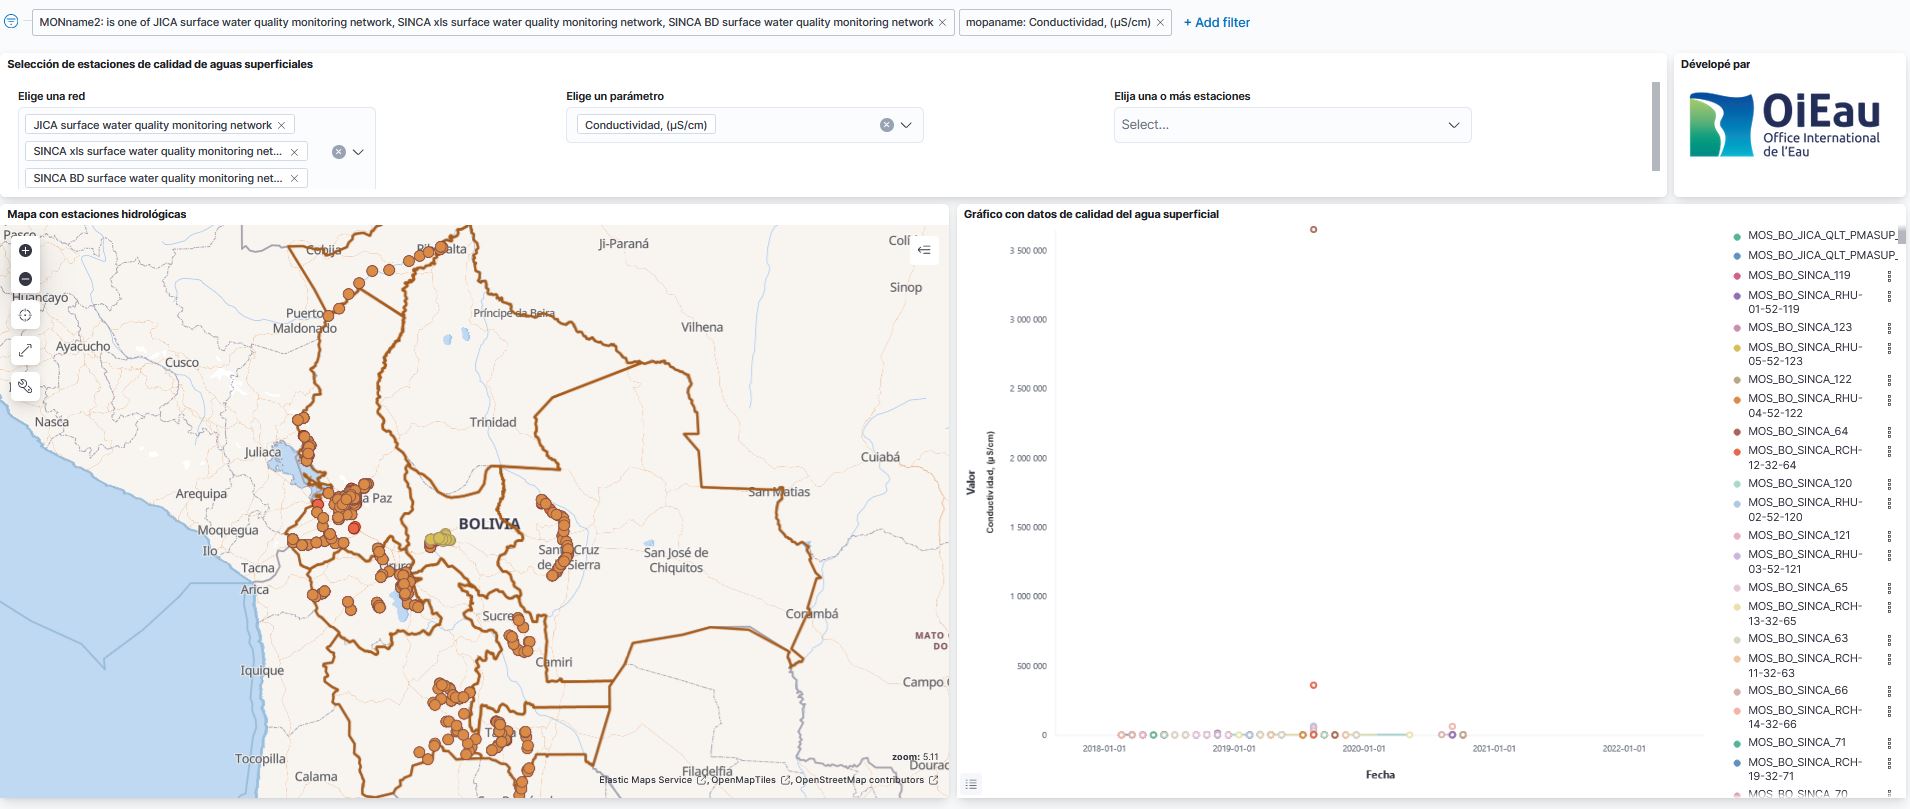The height and width of the screenshot is (809, 1910).
Task: Open options for MOS_BO_SINCA_64 legend item
Action: tap(1889, 432)
